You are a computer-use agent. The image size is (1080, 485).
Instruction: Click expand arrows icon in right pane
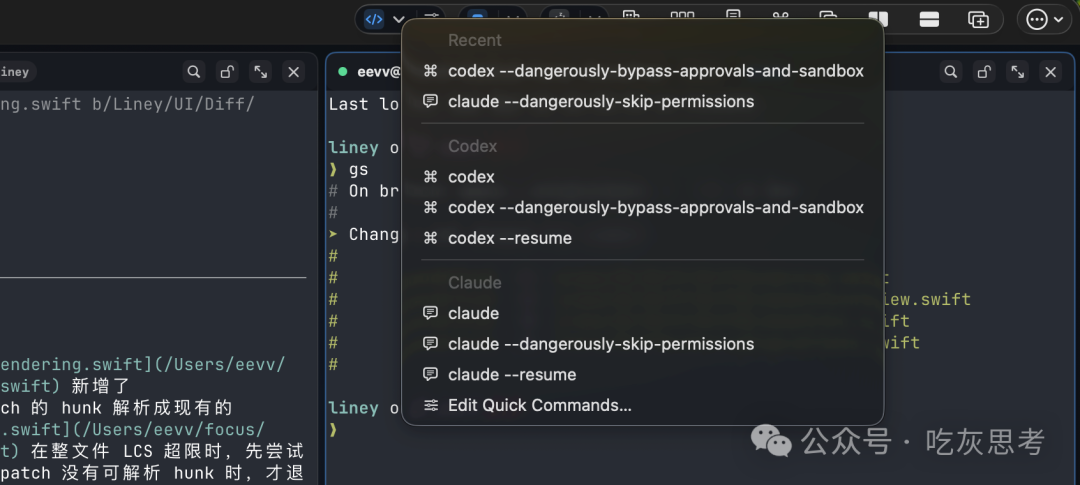[1017, 72]
